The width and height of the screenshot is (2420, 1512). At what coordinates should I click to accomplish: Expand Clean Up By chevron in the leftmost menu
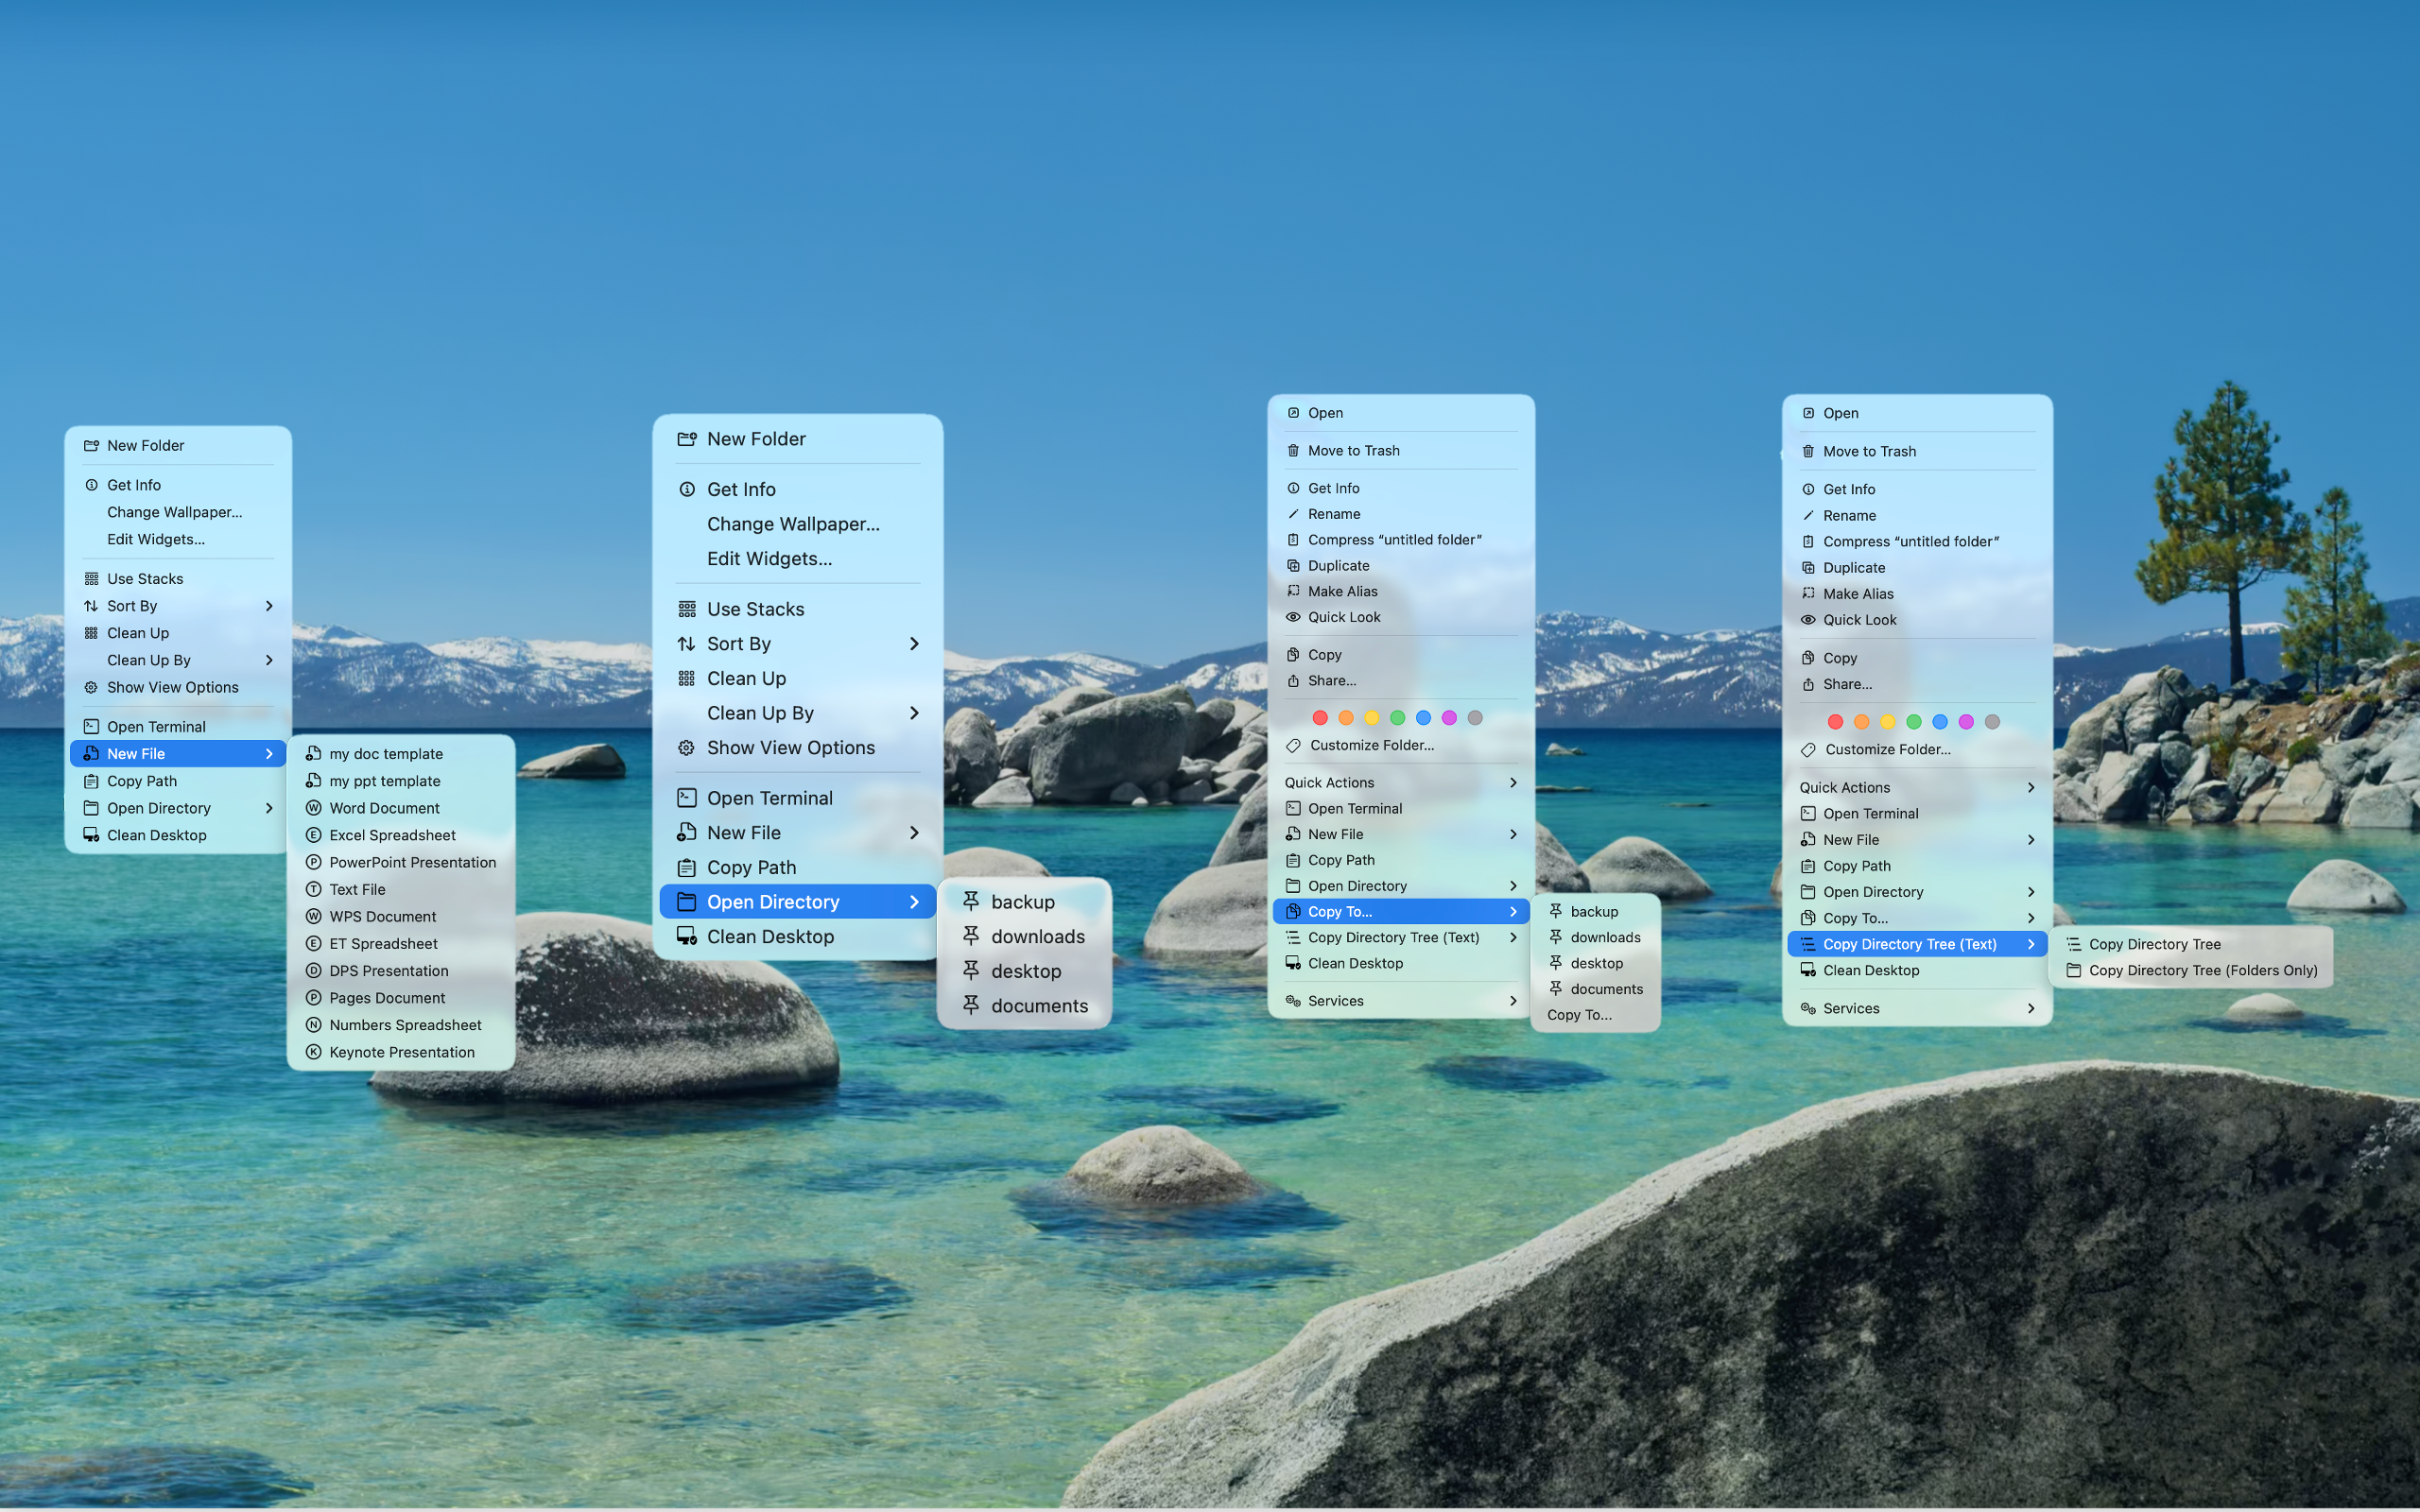pyautogui.click(x=269, y=660)
